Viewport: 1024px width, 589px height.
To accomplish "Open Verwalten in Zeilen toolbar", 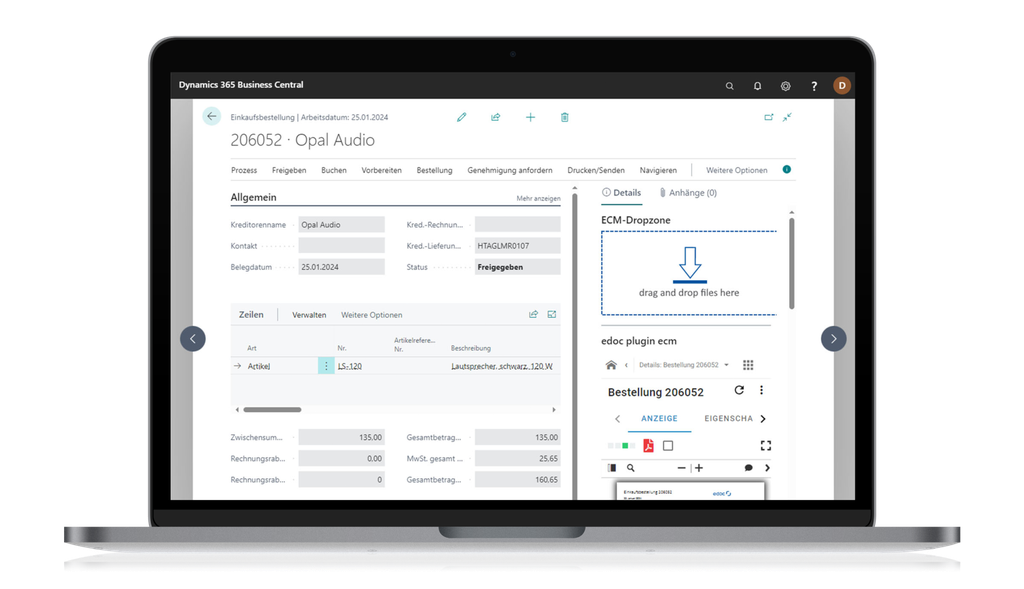I will pyautogui.click(x=309, y=315).
